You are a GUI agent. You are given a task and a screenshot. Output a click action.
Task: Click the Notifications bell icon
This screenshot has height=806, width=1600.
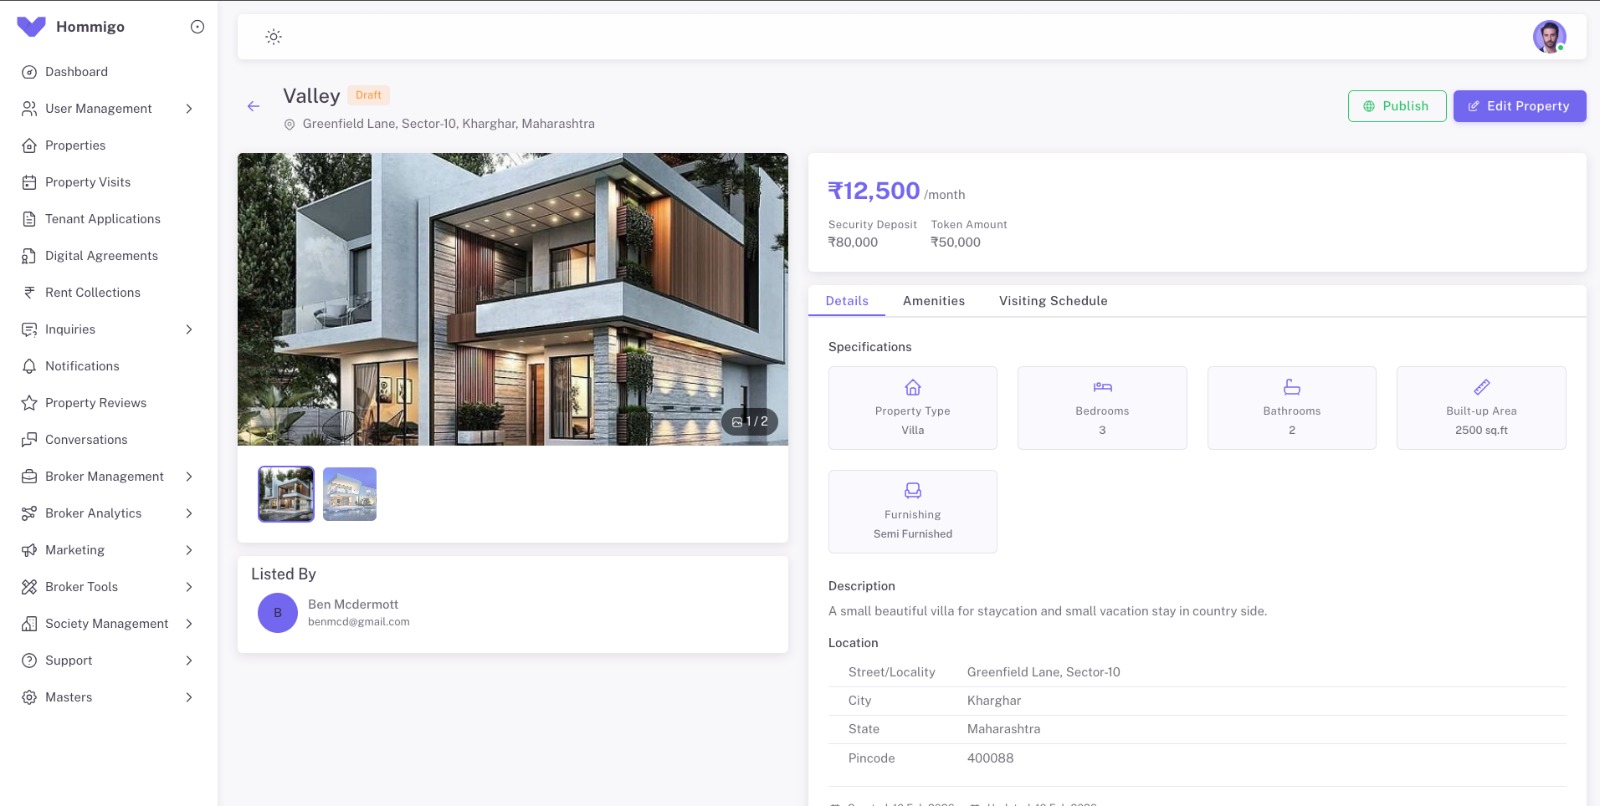(29, 366)
